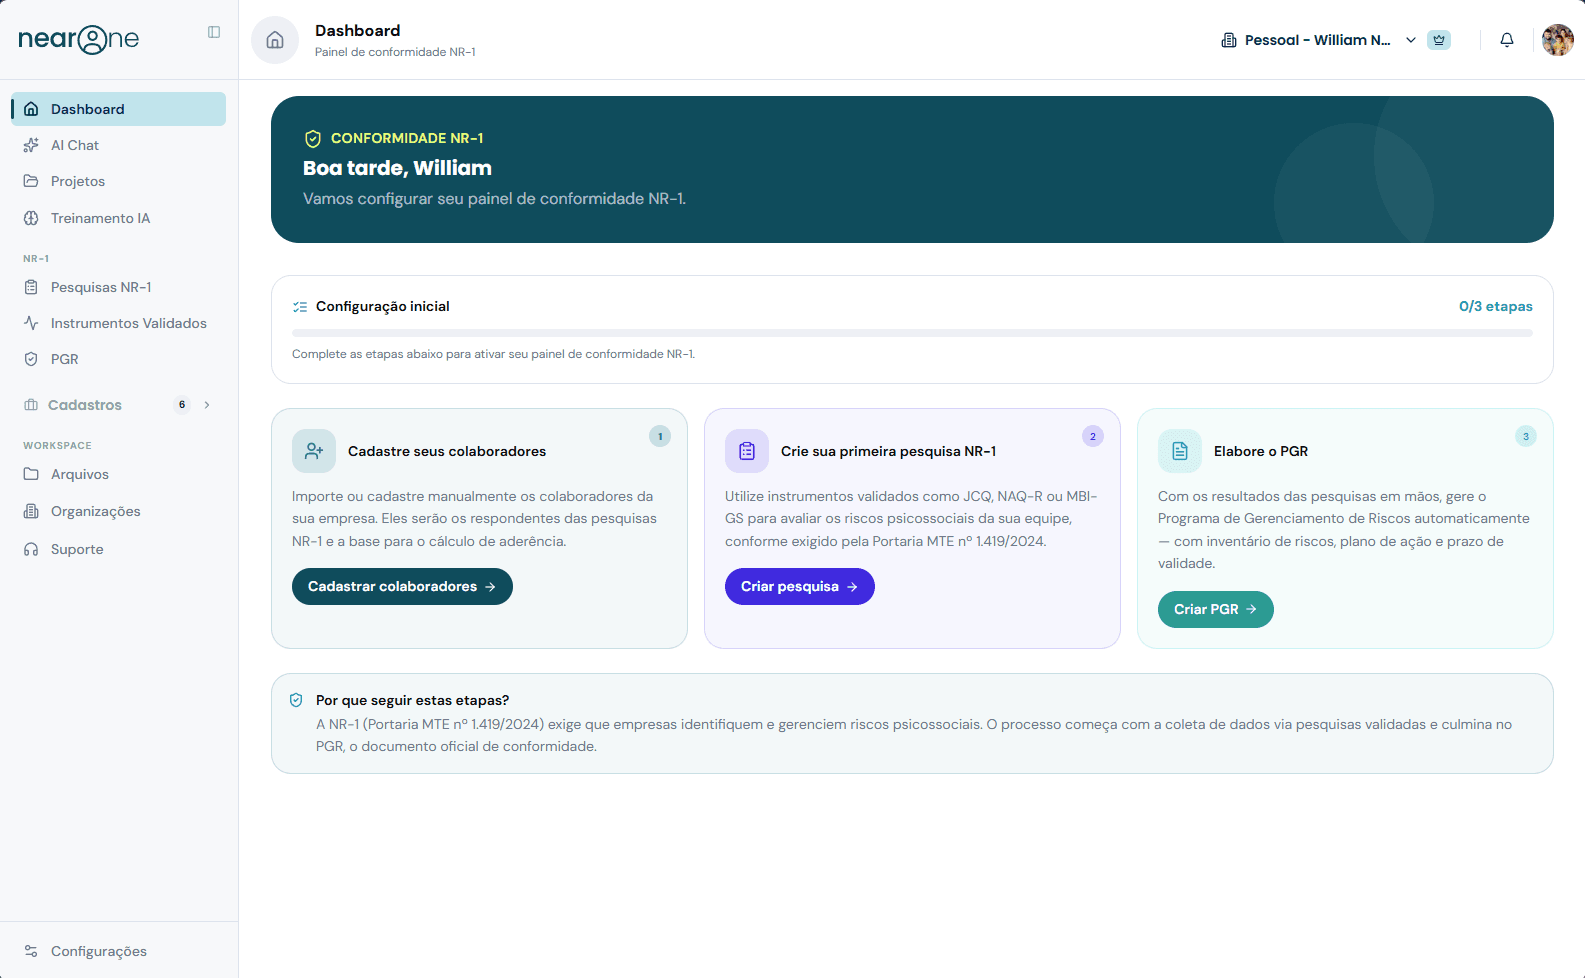Click the Criar PGR button

[x=1216, y=609]
